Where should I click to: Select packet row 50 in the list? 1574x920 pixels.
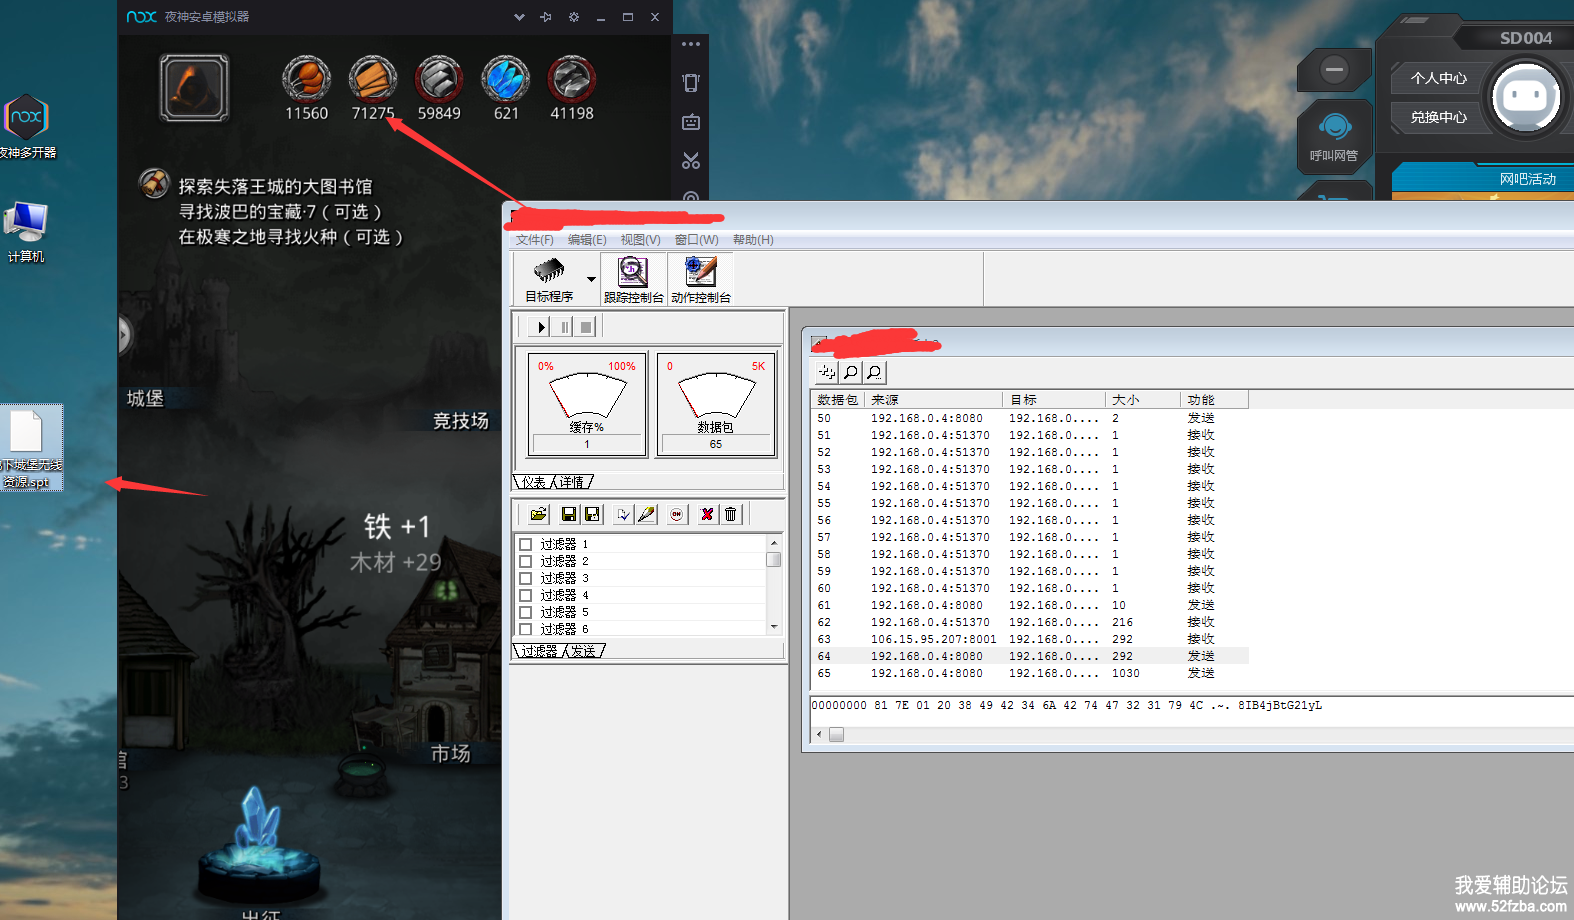point(1030,418)
